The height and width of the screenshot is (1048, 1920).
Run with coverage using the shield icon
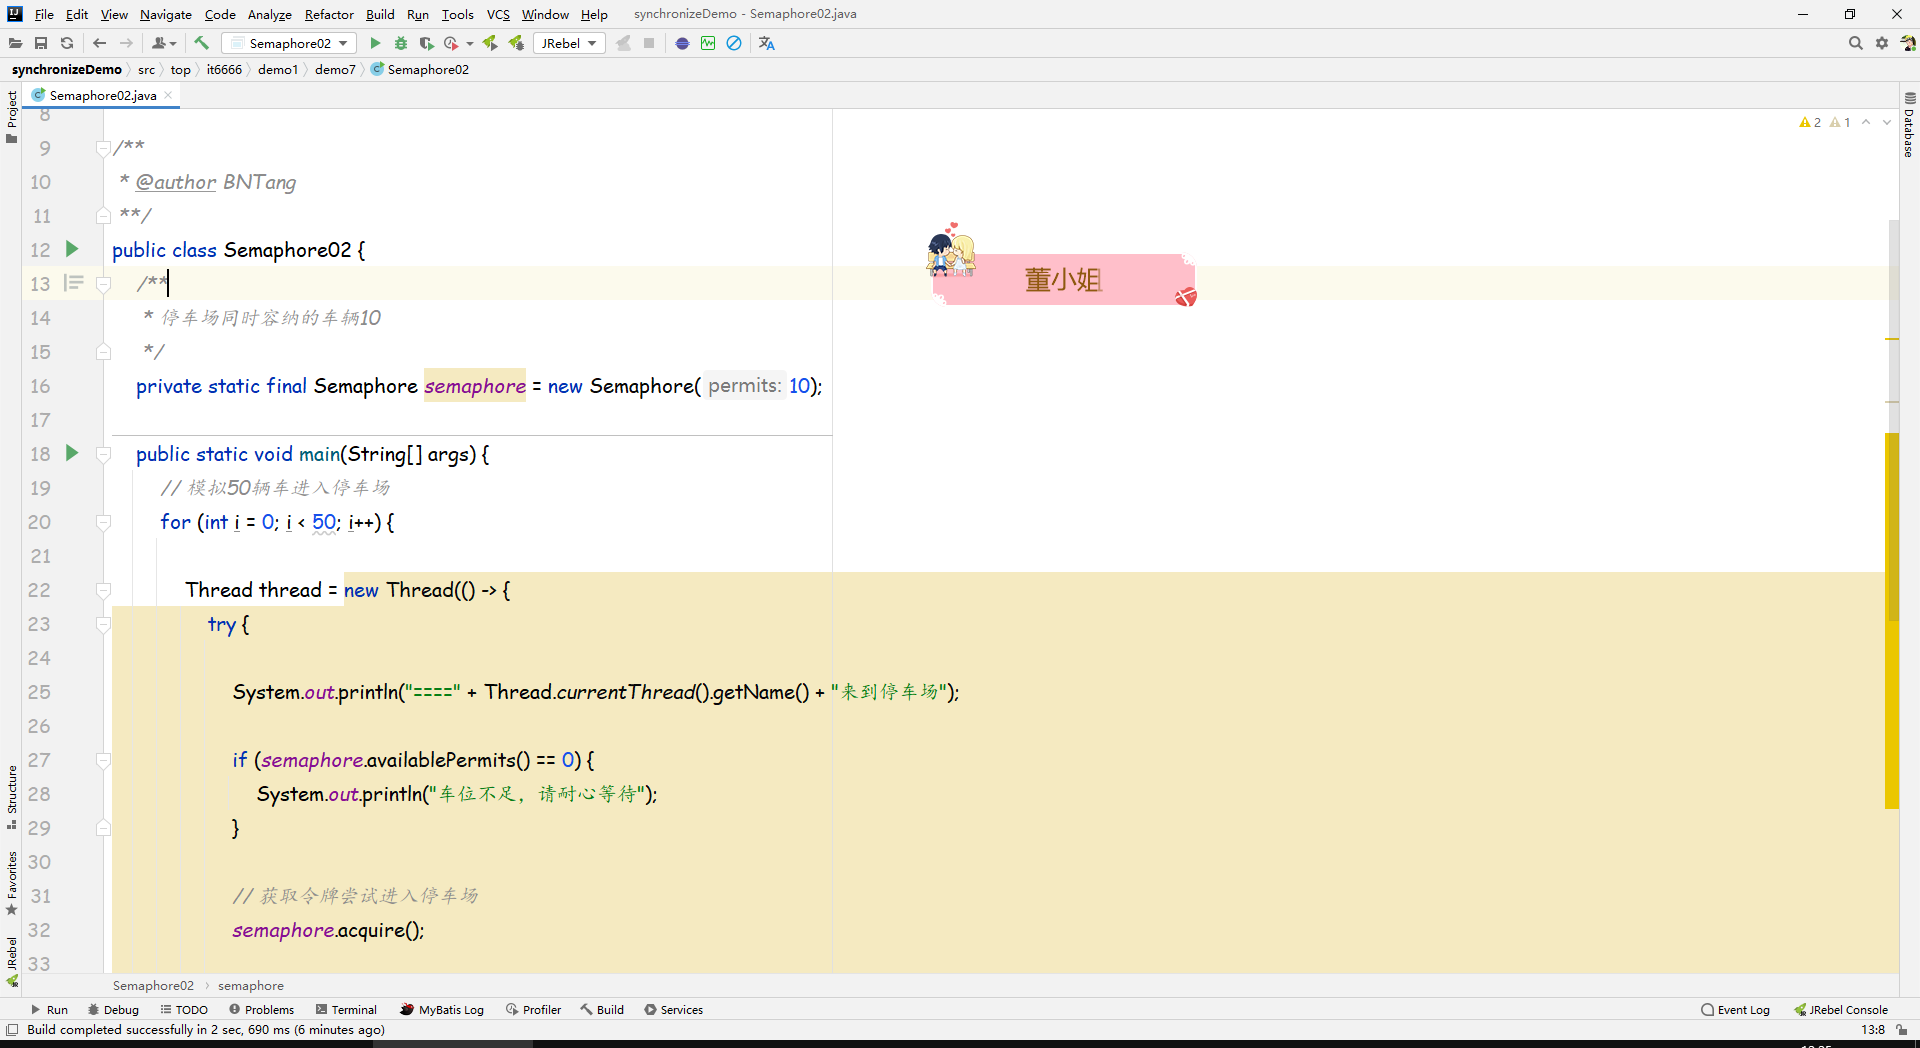[426, 43]
